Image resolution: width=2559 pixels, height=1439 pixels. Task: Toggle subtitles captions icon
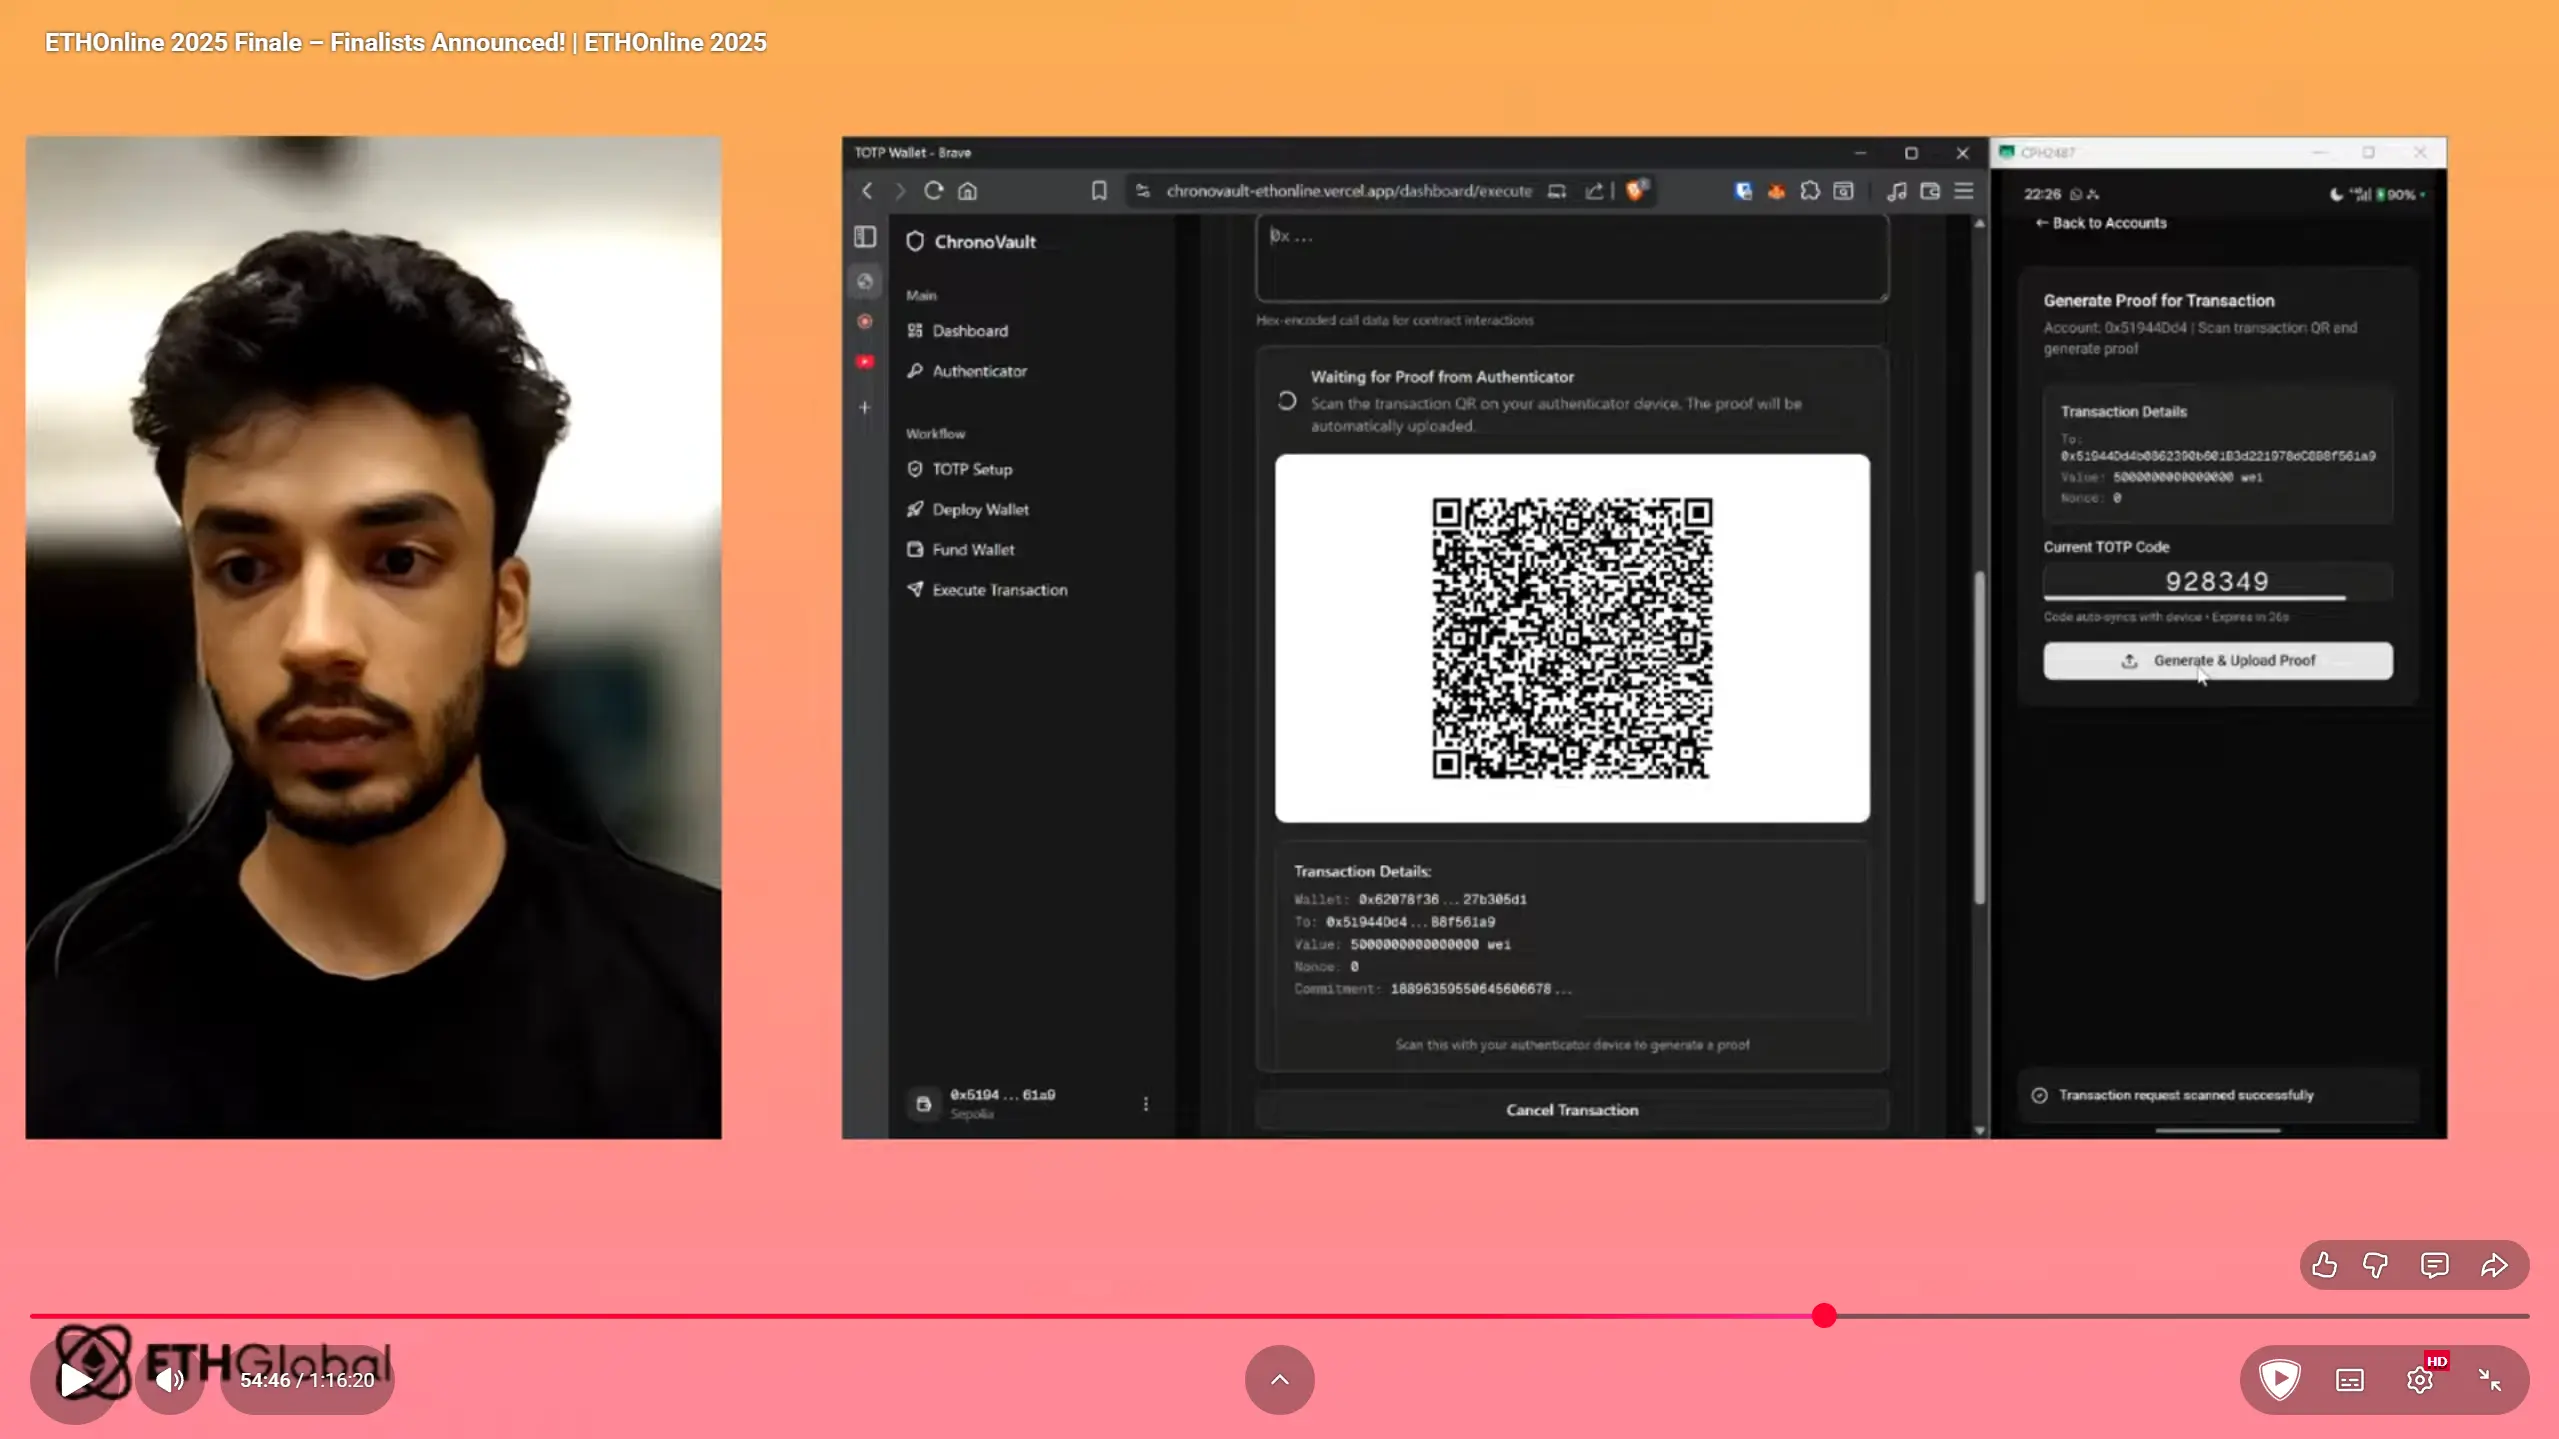coord(2349,1380)
